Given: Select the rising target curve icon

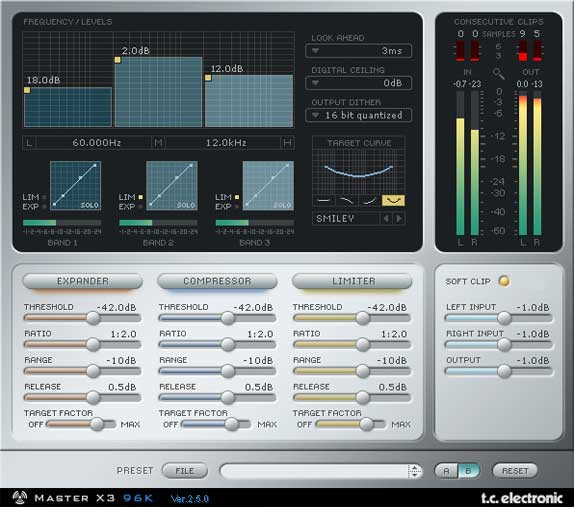Looking at the screenshot, I should click(x=369, y=200).
